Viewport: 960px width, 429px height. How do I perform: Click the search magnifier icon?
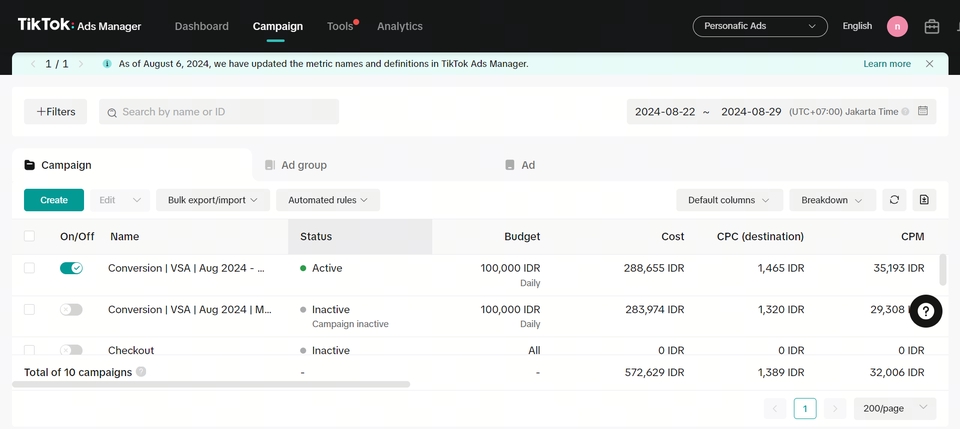point(112,113)
